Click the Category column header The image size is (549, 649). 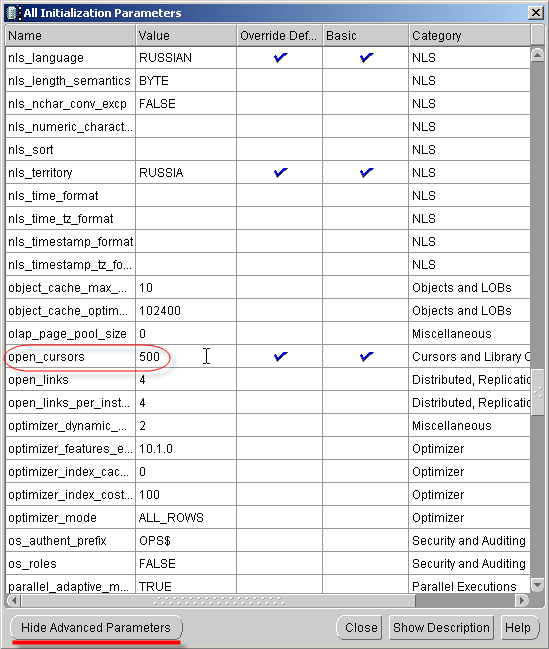469,36
